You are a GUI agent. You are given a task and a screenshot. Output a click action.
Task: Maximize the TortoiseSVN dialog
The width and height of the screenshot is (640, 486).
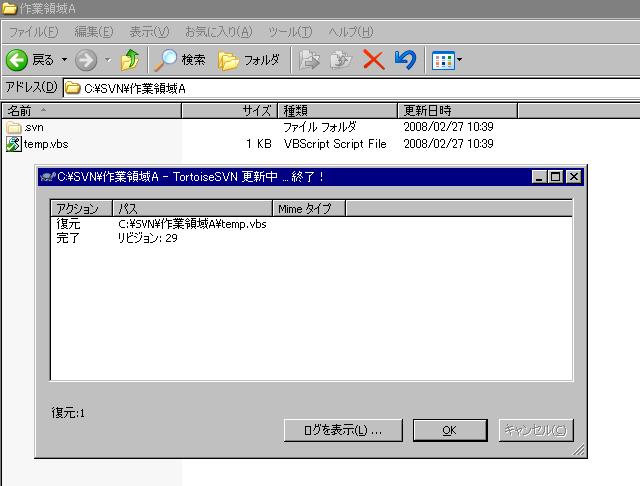tap(556, 177)
